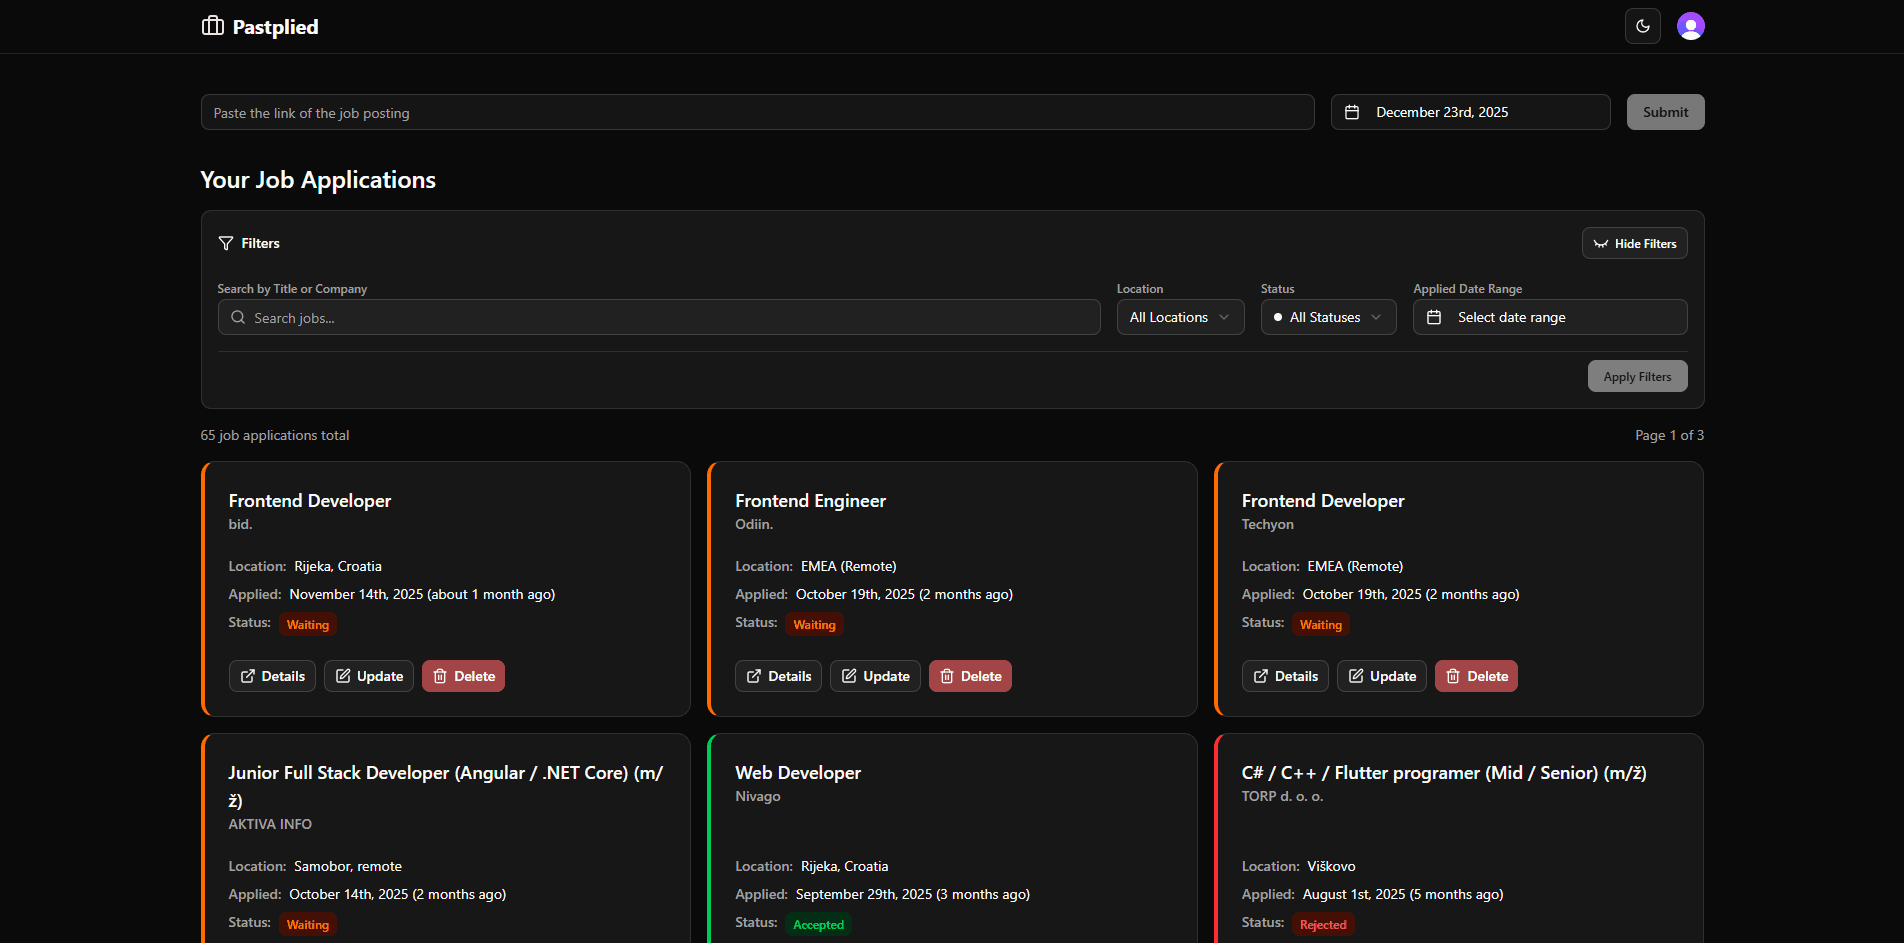Click the Waiting status badge on bid. card

[x=308, y=625]
